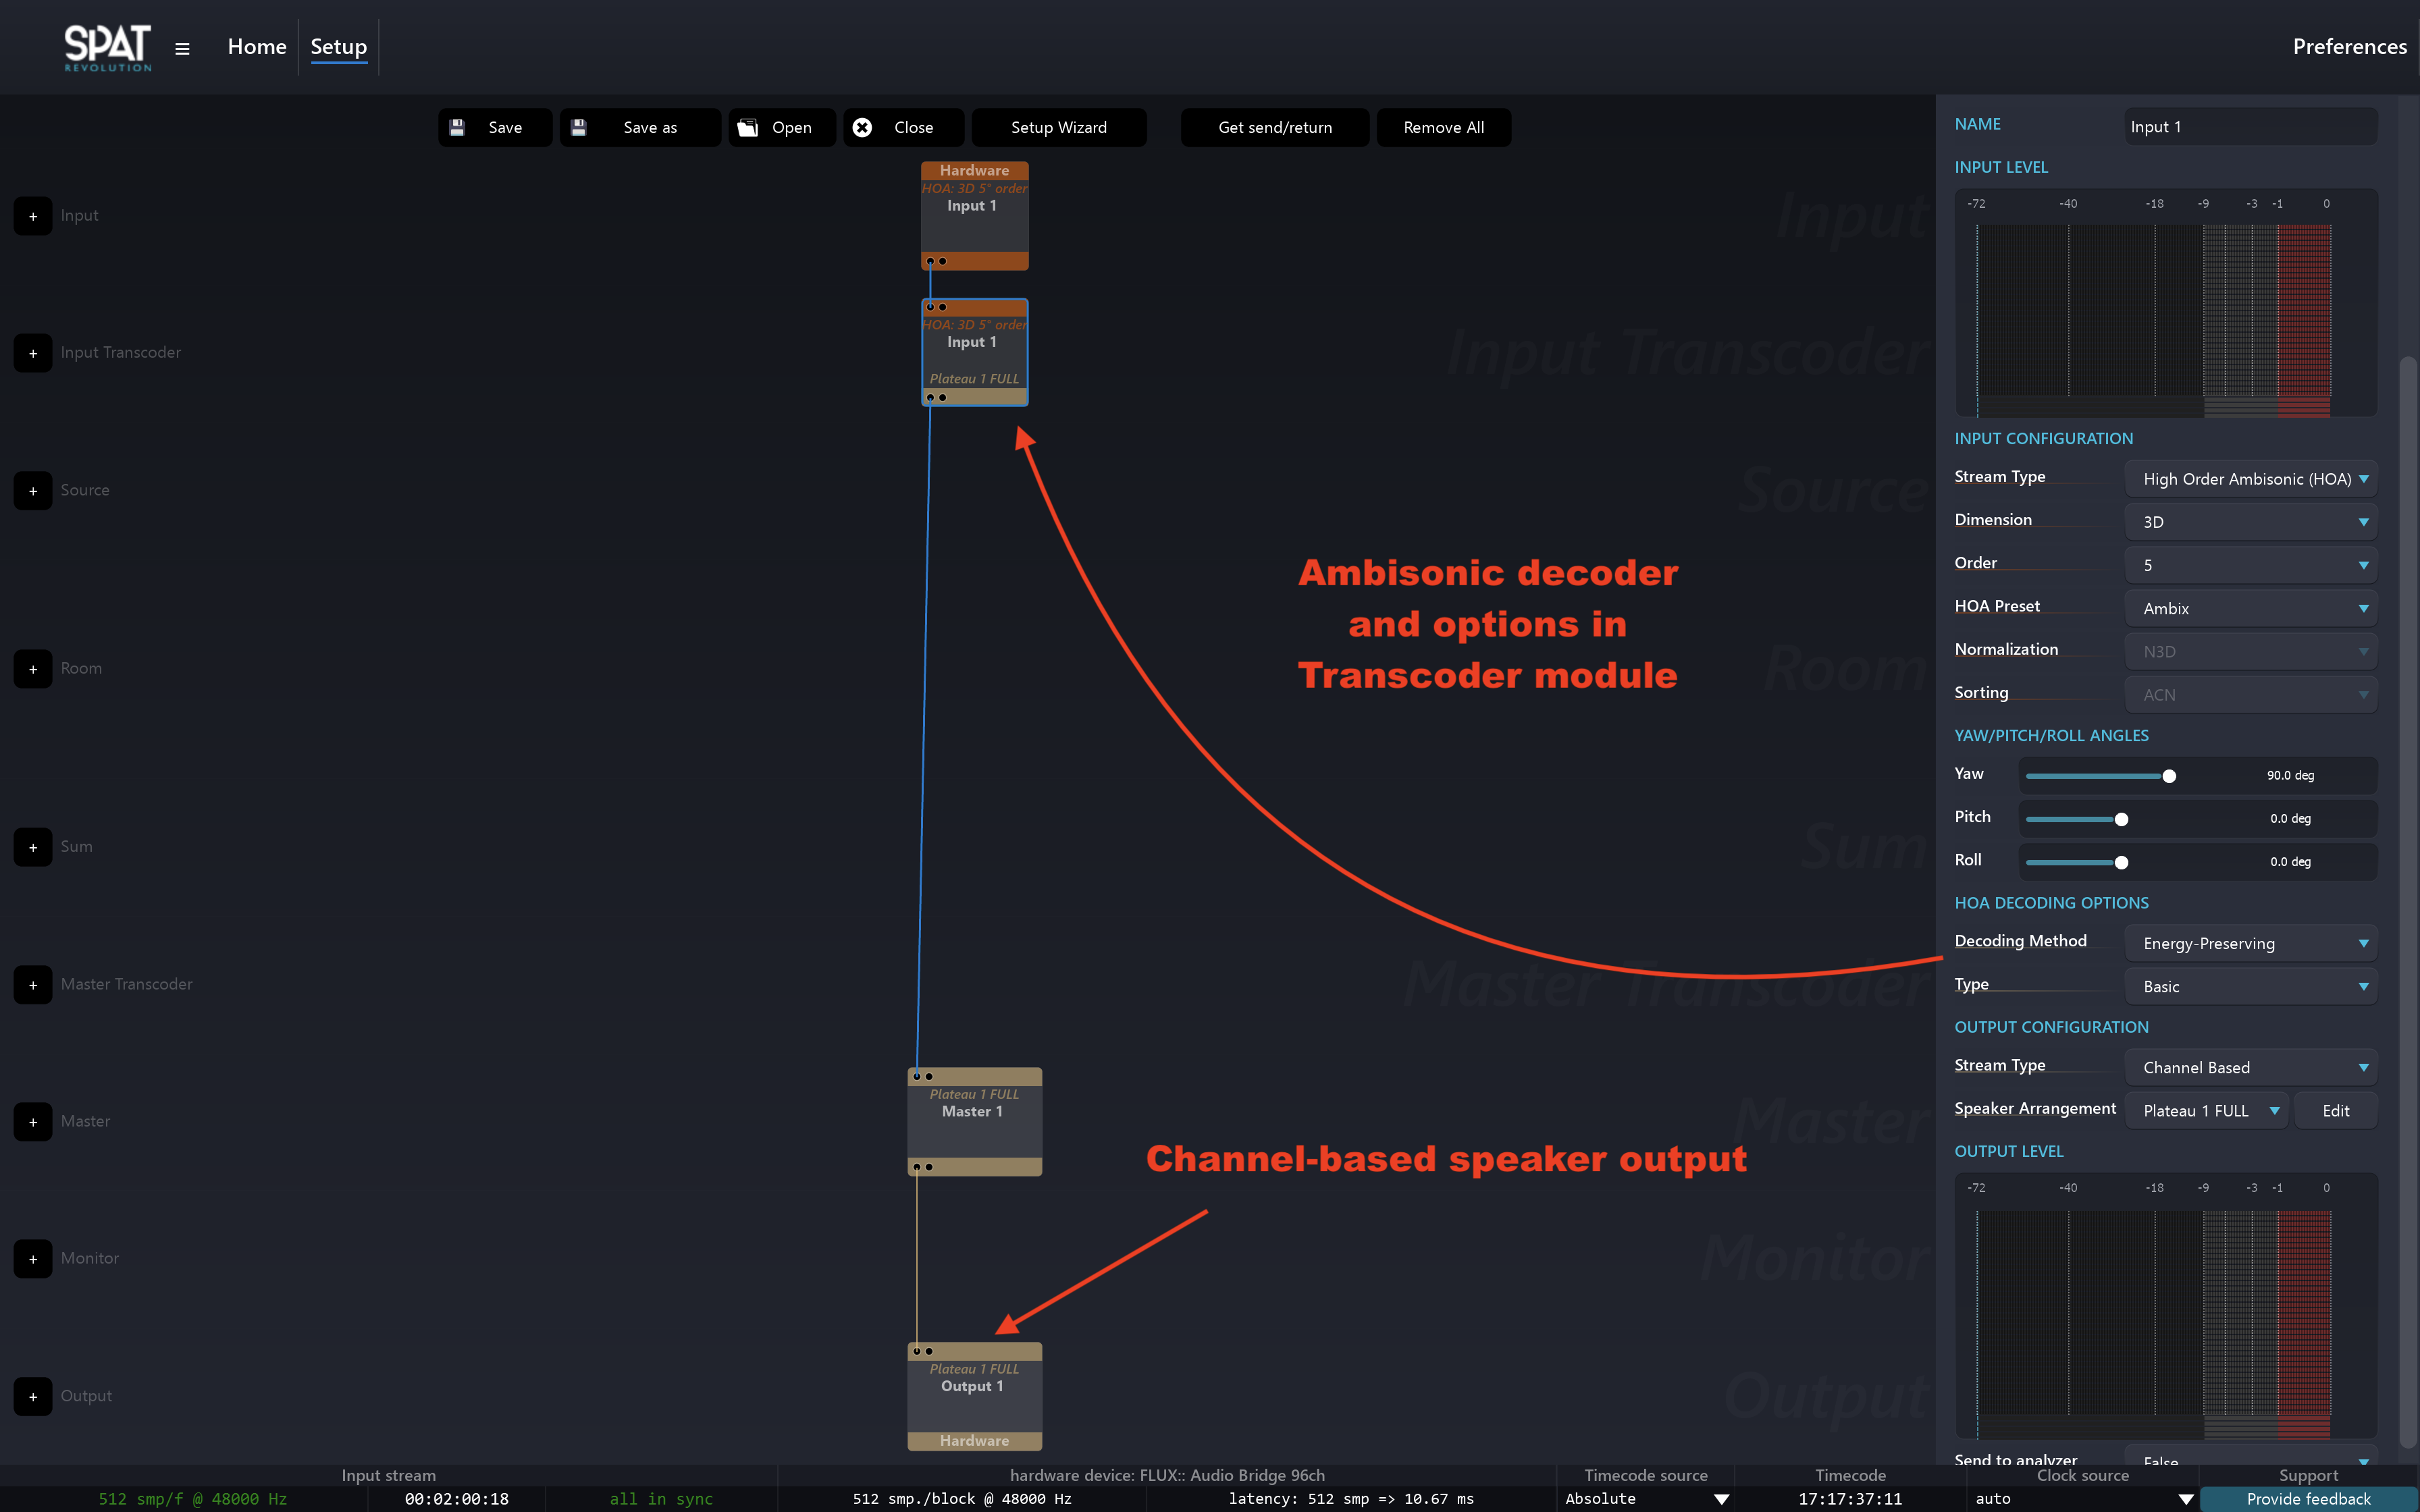
Task: Open the hamburger menu next to SPAT logo
Action: (182, 48)
